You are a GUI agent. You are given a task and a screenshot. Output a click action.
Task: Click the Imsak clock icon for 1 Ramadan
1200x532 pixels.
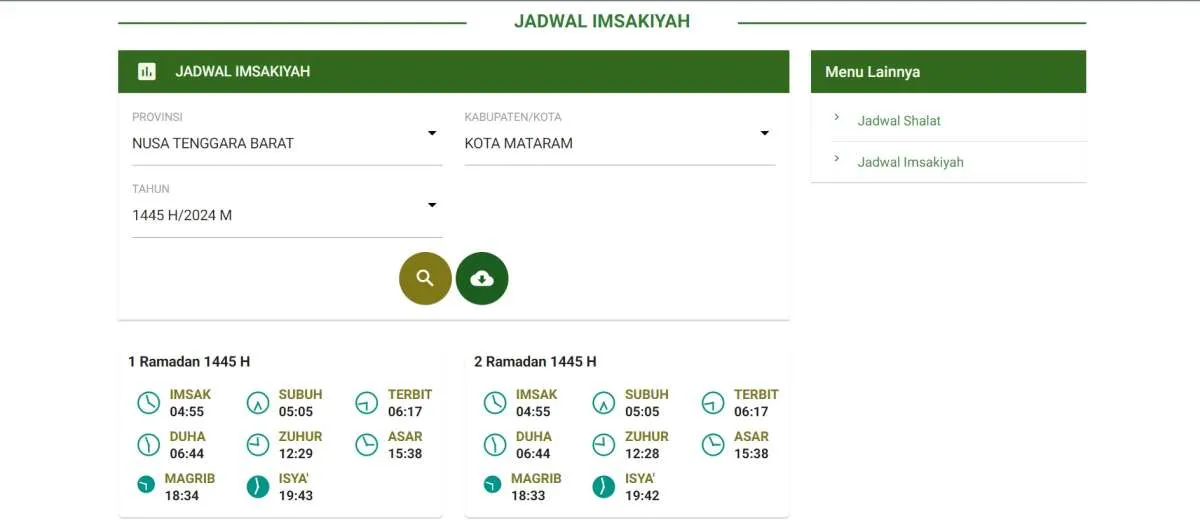point(148,403)
